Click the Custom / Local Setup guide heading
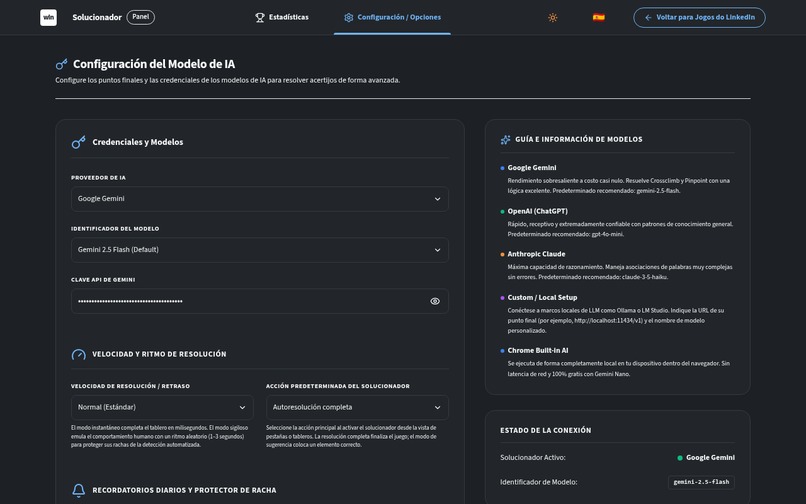Image resolution: width=806 pixels, height=504 pixels. 542,297
